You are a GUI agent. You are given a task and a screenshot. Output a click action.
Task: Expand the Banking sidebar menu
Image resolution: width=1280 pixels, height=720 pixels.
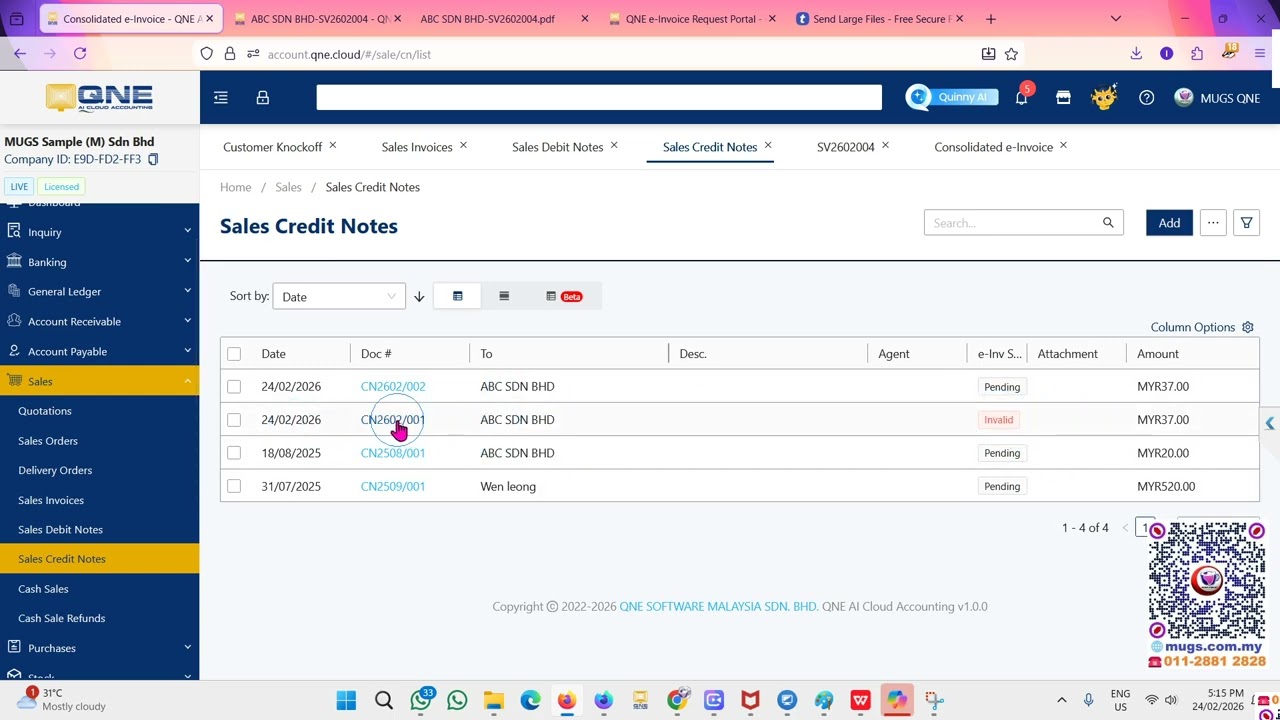click(x=100, y=262)
